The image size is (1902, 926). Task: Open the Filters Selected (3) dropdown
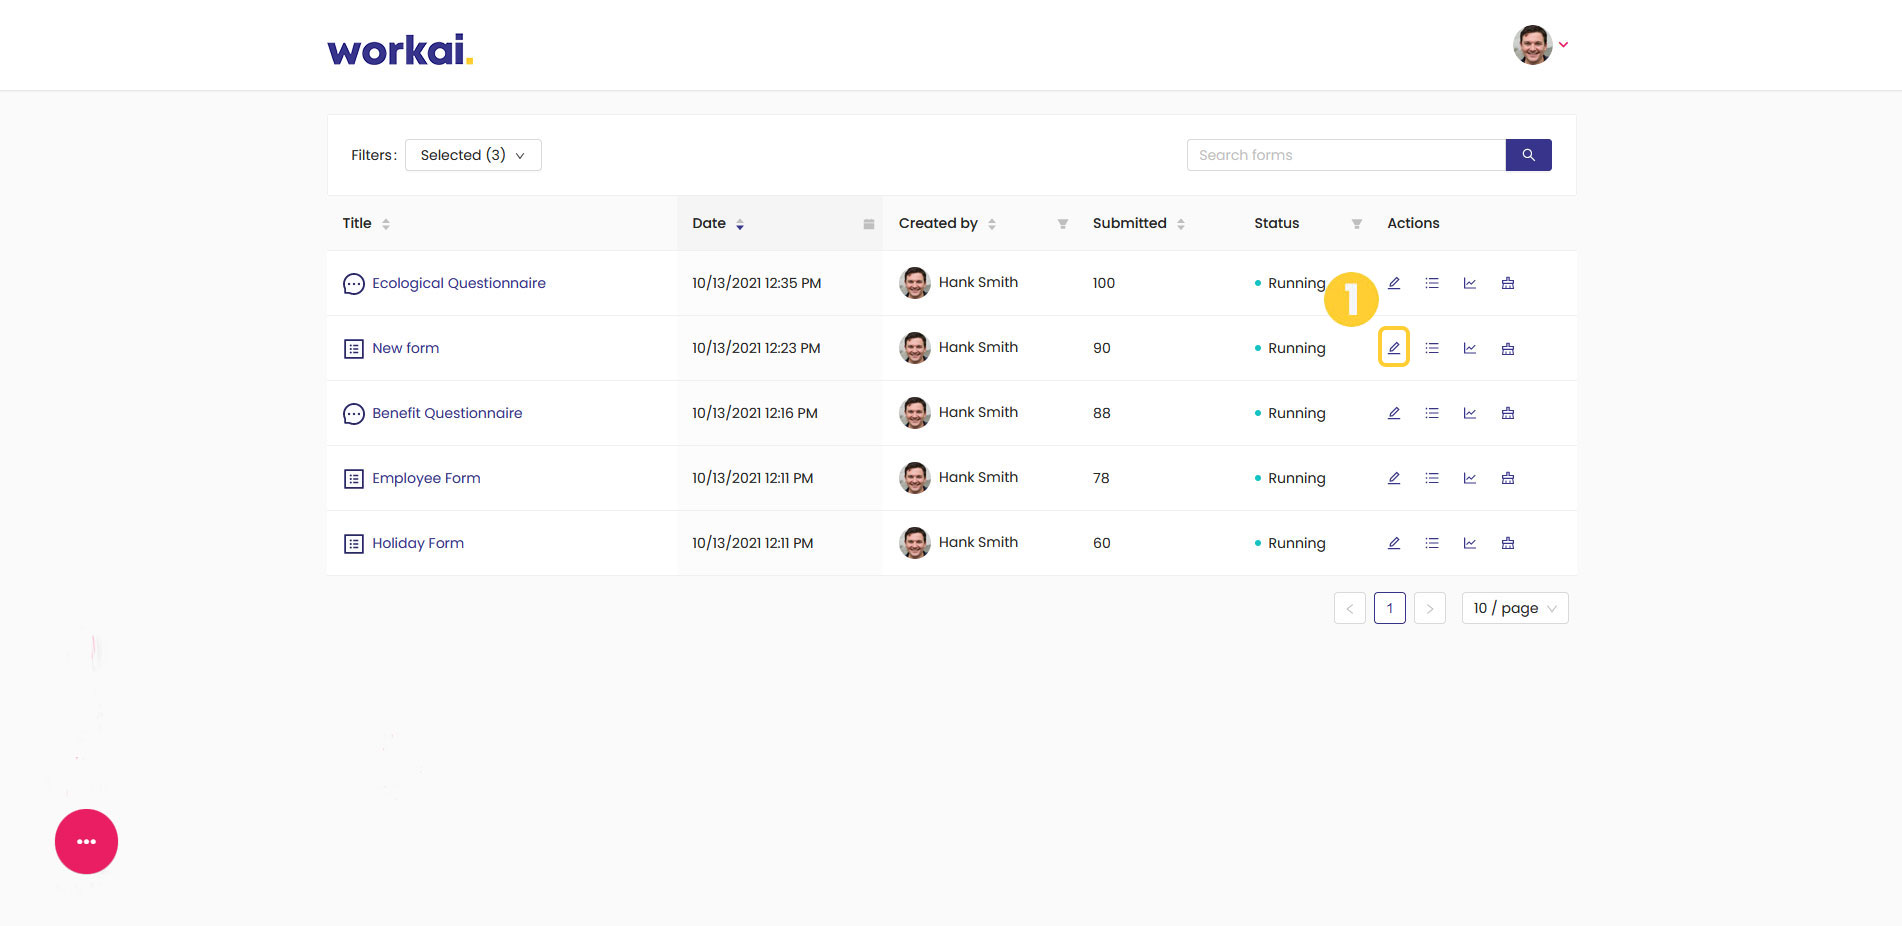pyautogui.click(x=473, y=155)
